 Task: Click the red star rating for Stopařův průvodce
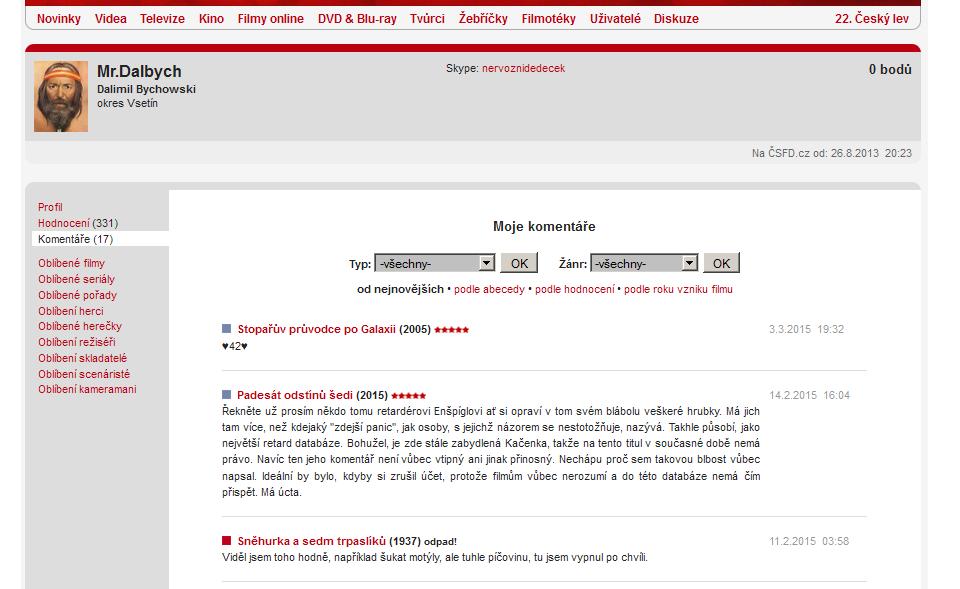(451, 329)
